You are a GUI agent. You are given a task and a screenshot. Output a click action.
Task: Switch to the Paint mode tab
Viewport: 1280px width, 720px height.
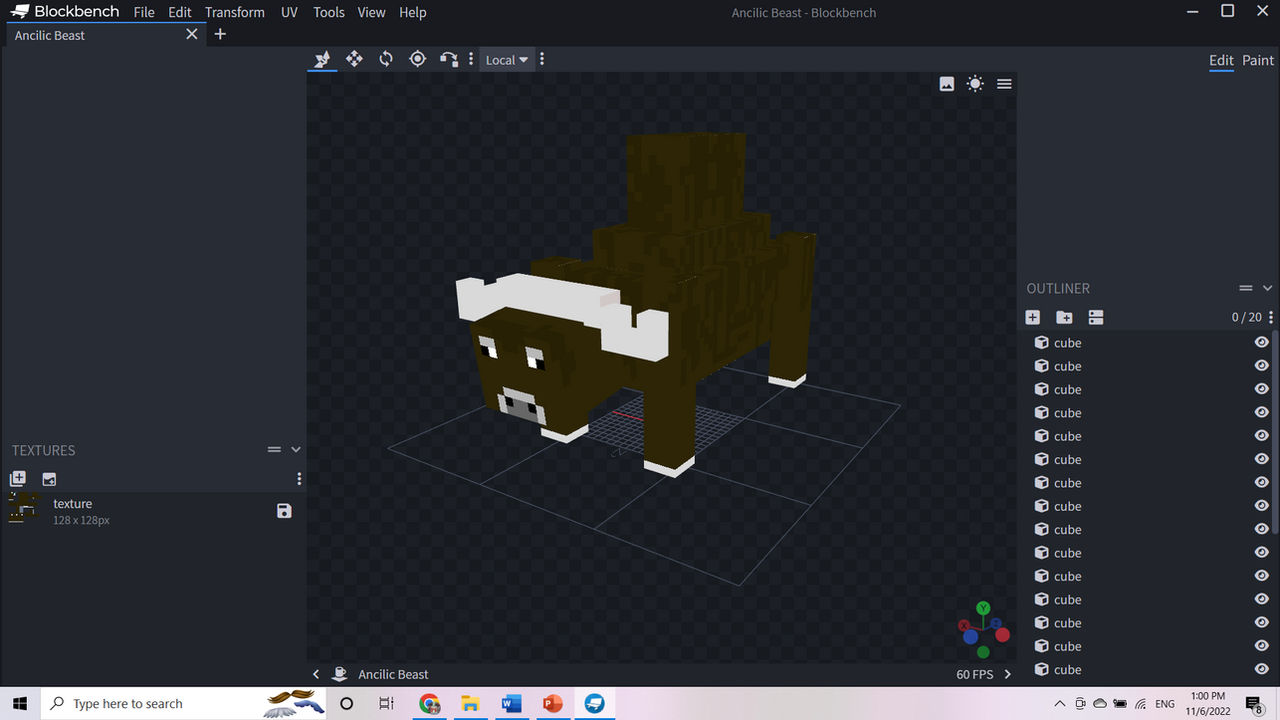pos(1258,60)
